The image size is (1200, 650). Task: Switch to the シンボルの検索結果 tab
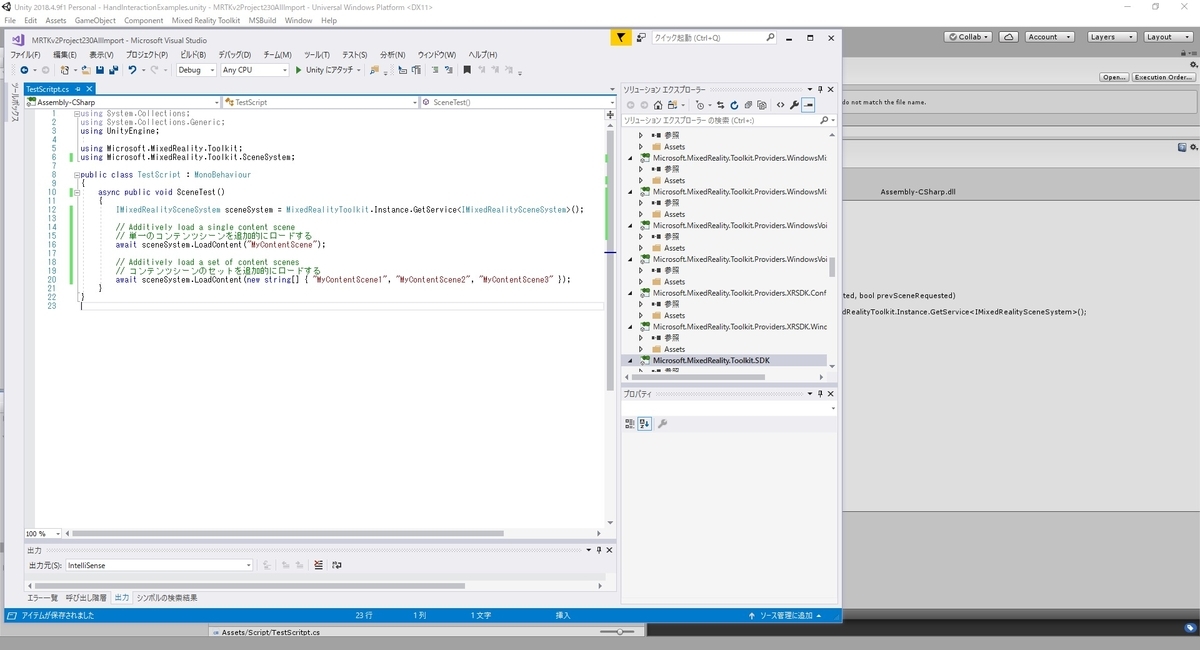click(167, 597)
